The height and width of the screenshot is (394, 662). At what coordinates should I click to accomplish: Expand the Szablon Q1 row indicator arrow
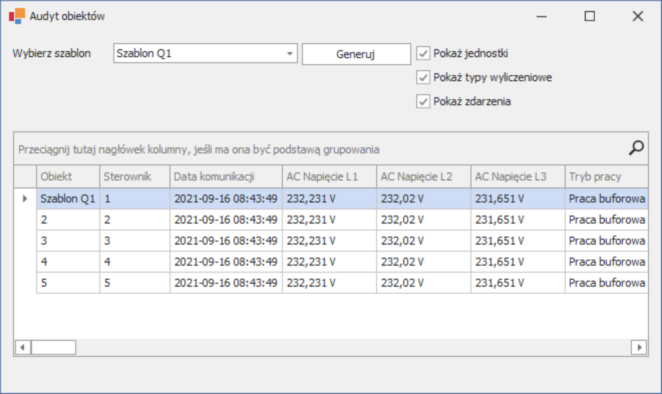pos(25,198)
